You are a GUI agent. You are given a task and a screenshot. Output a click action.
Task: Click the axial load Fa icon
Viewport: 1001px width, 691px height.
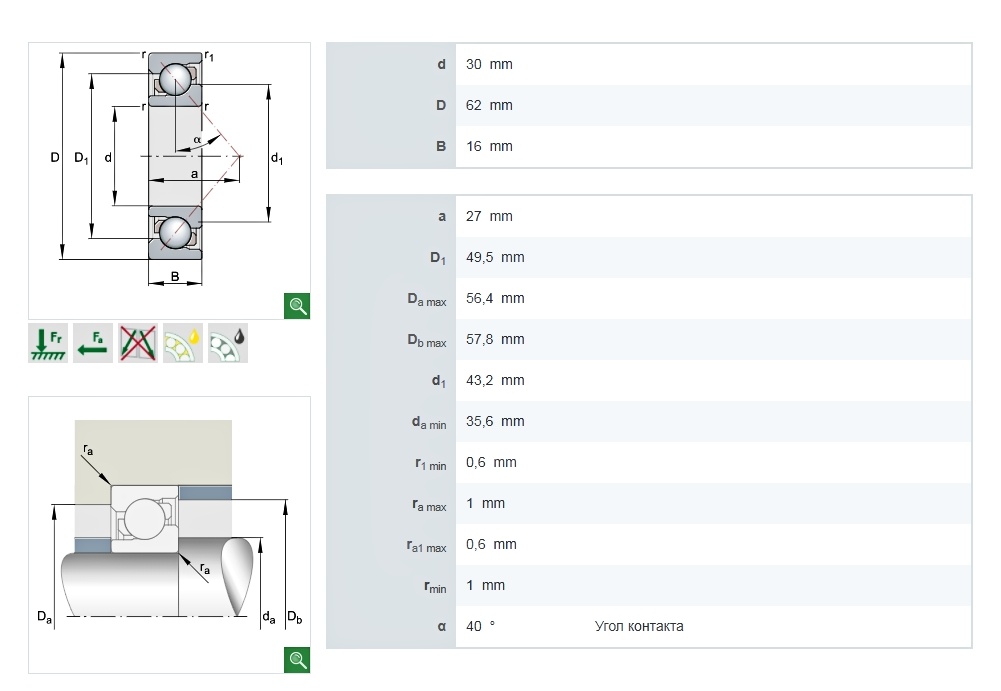(x=93, y=344)
